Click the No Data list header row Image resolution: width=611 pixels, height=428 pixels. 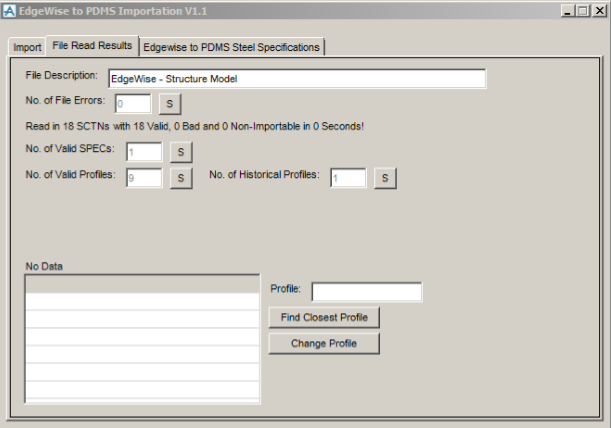point(142,284)
